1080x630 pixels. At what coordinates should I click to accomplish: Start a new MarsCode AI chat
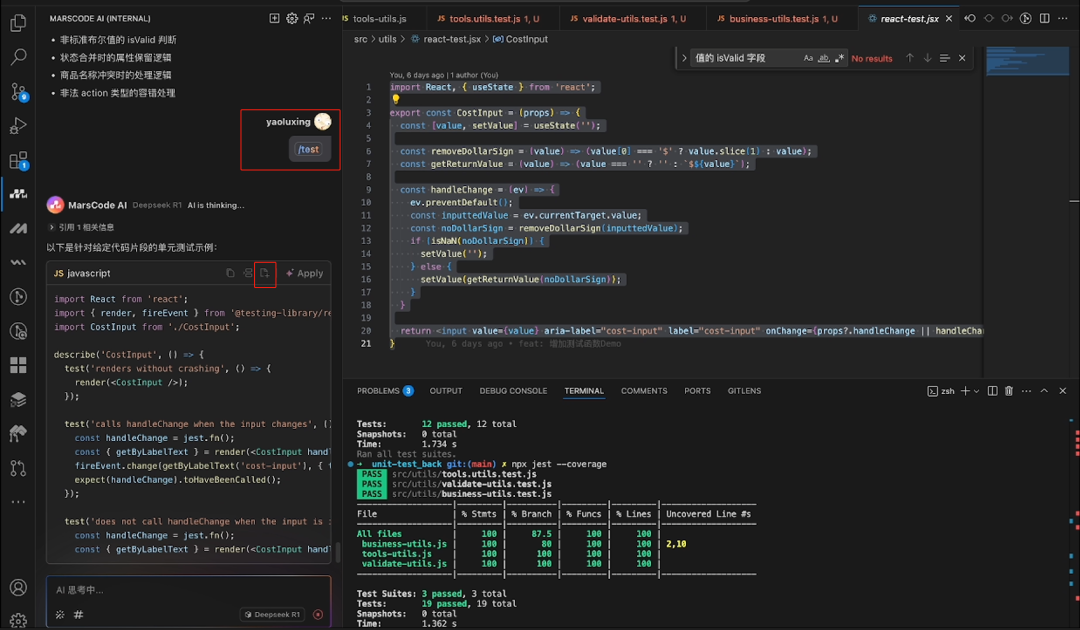(x=274, y=18)
